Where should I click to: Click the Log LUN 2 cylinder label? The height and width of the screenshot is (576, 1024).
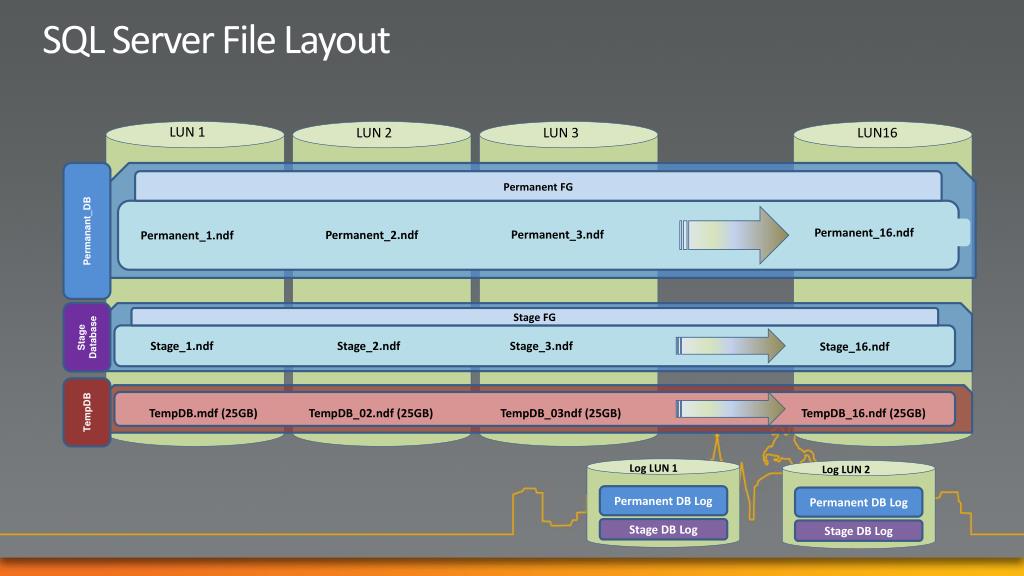point(846,469)
